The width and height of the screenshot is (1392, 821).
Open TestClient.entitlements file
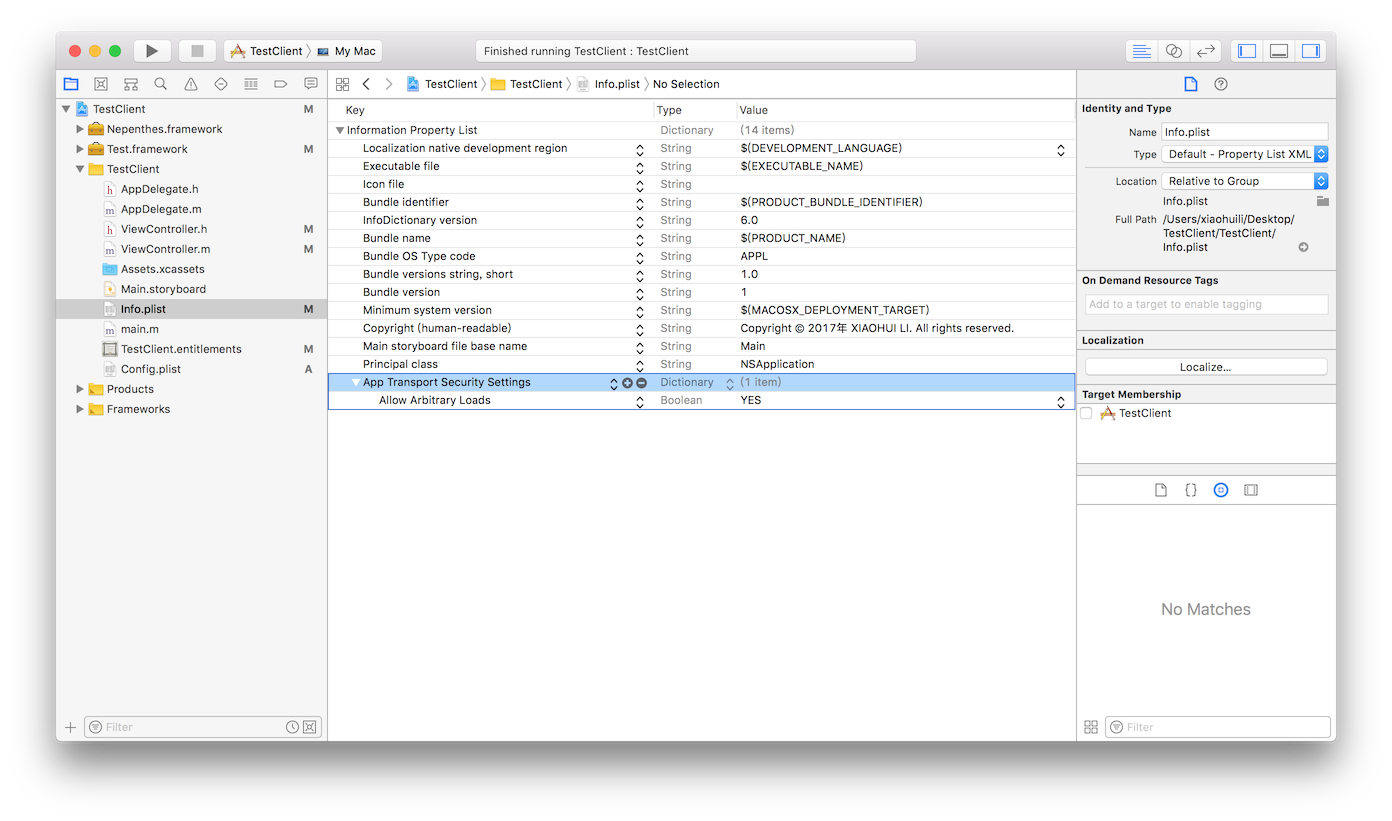(x=181, y=349)
